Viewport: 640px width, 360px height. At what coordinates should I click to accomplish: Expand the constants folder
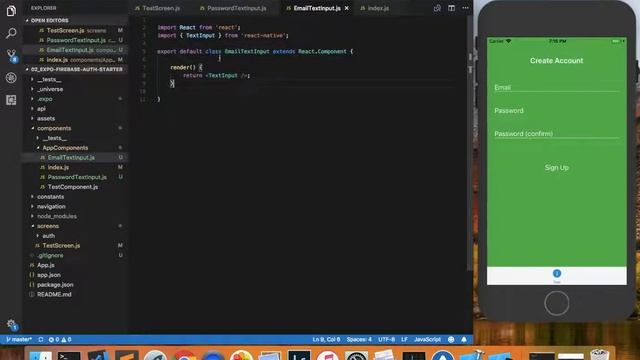(50, 197)
